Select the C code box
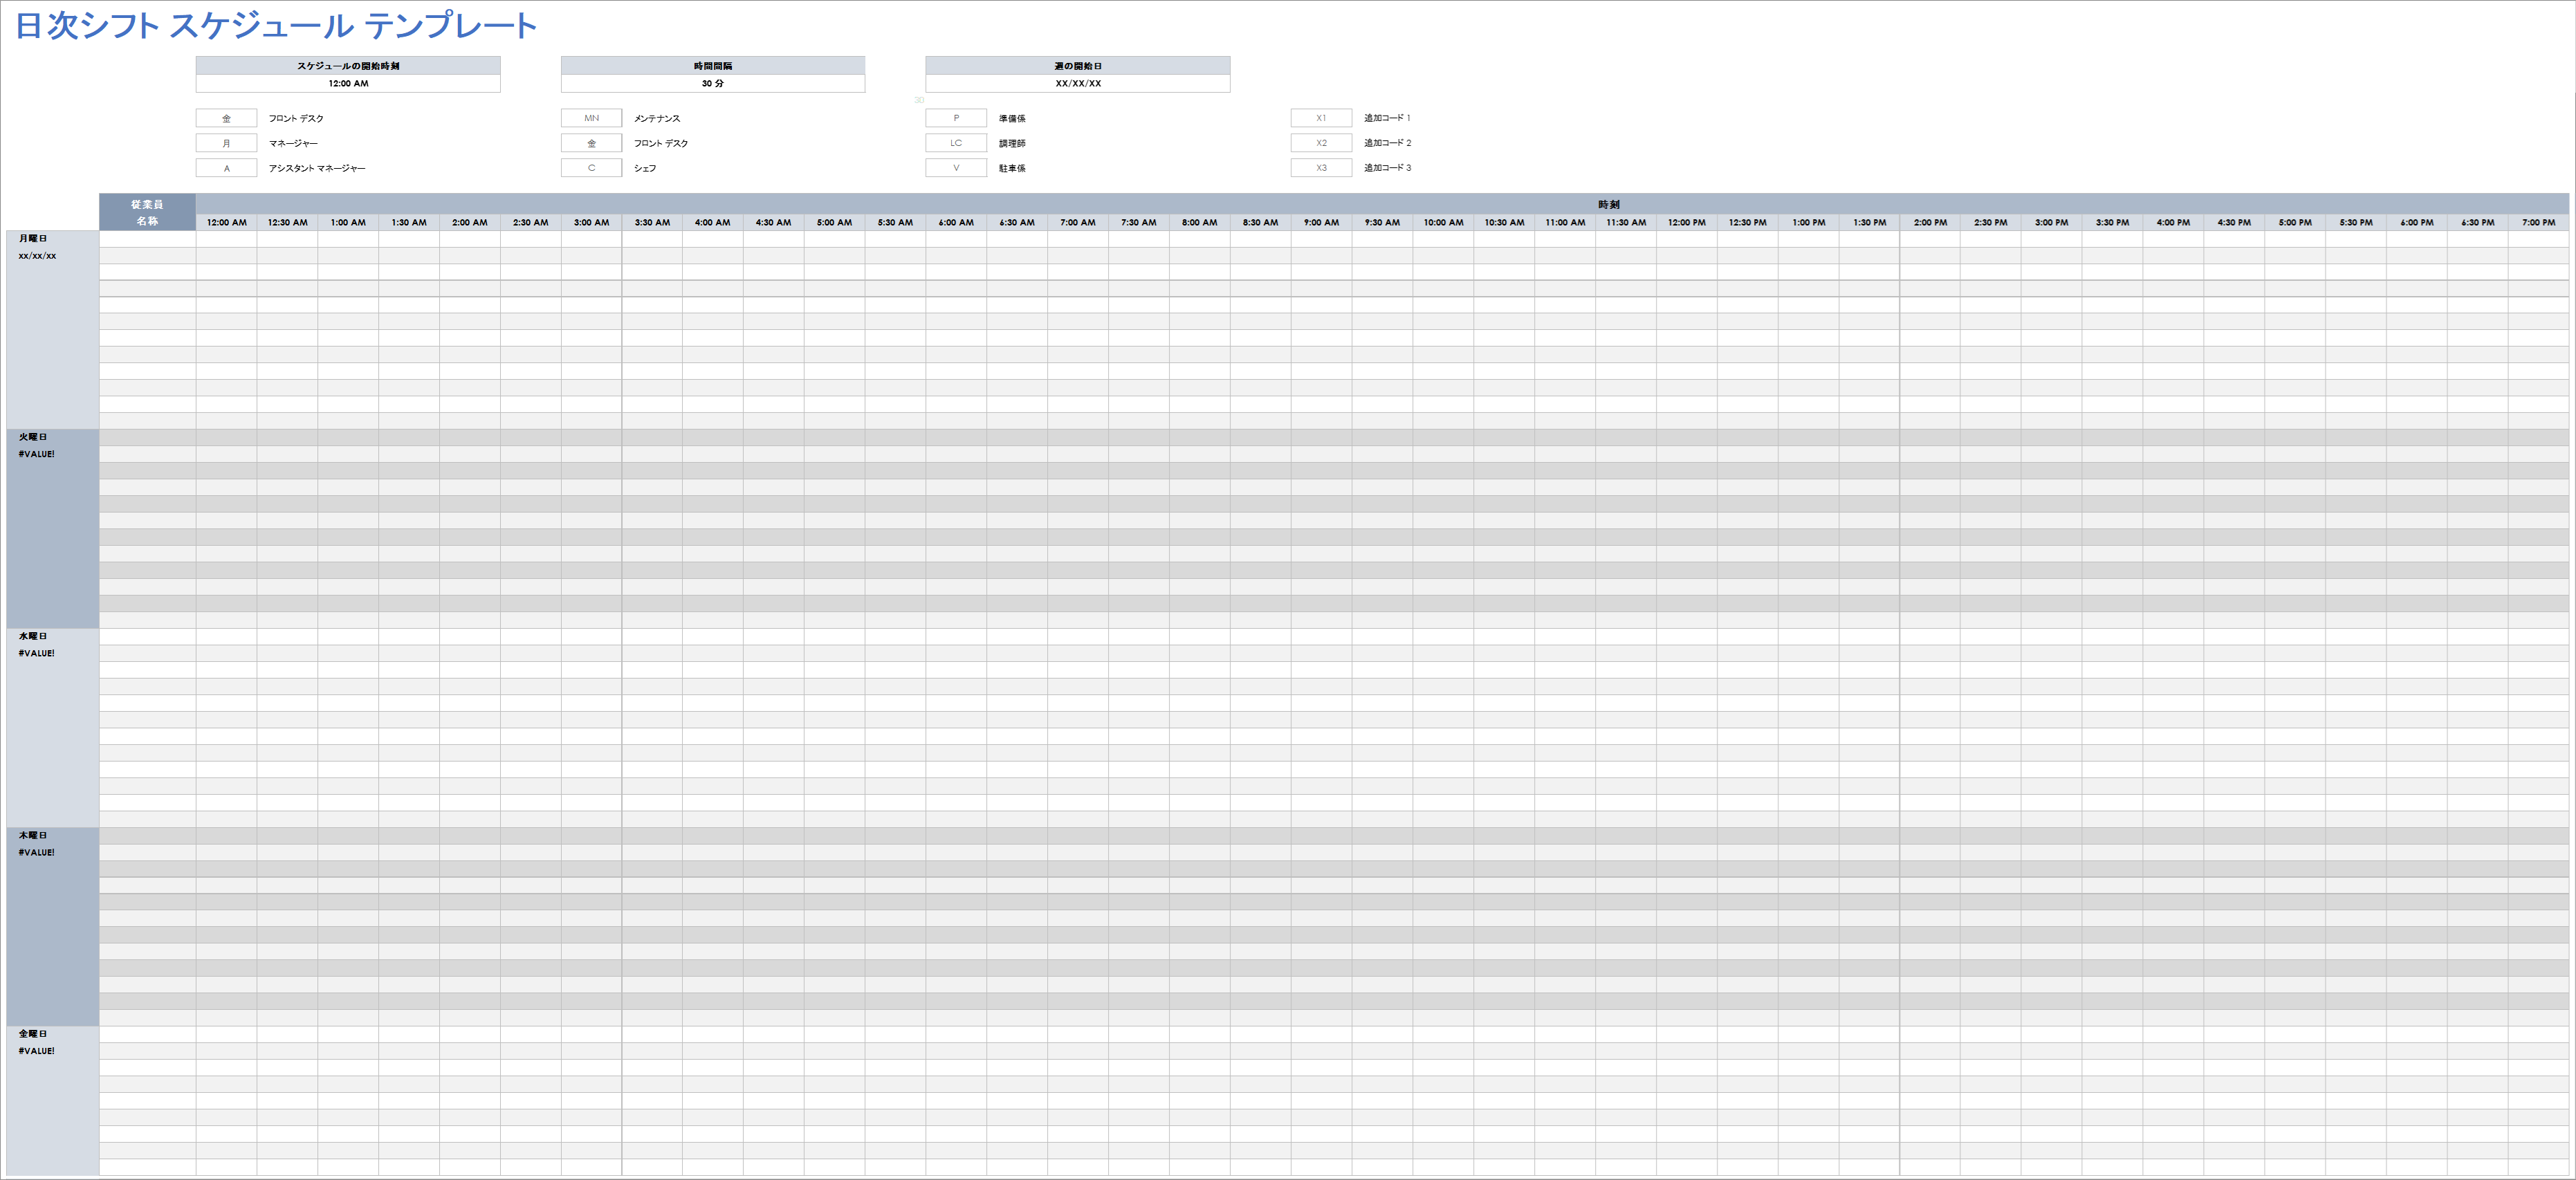This screenshot has height=1180, width=2576. [591, 168]
